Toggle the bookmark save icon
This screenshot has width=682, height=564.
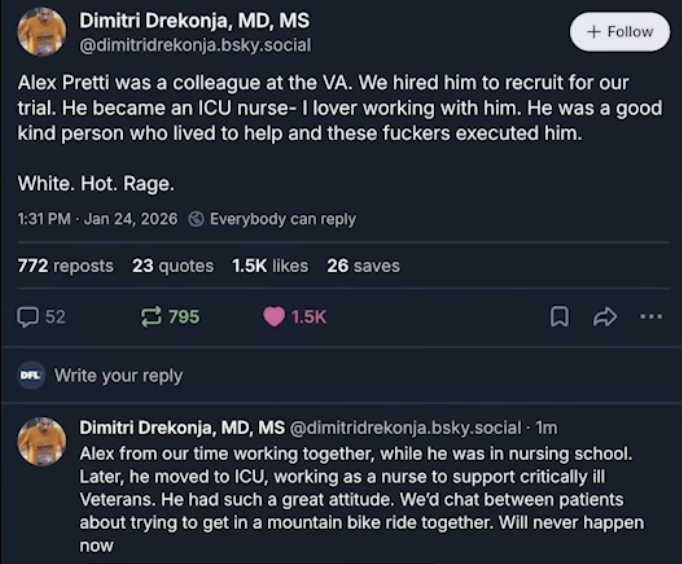pyautogui.click(x=560, y=317)
